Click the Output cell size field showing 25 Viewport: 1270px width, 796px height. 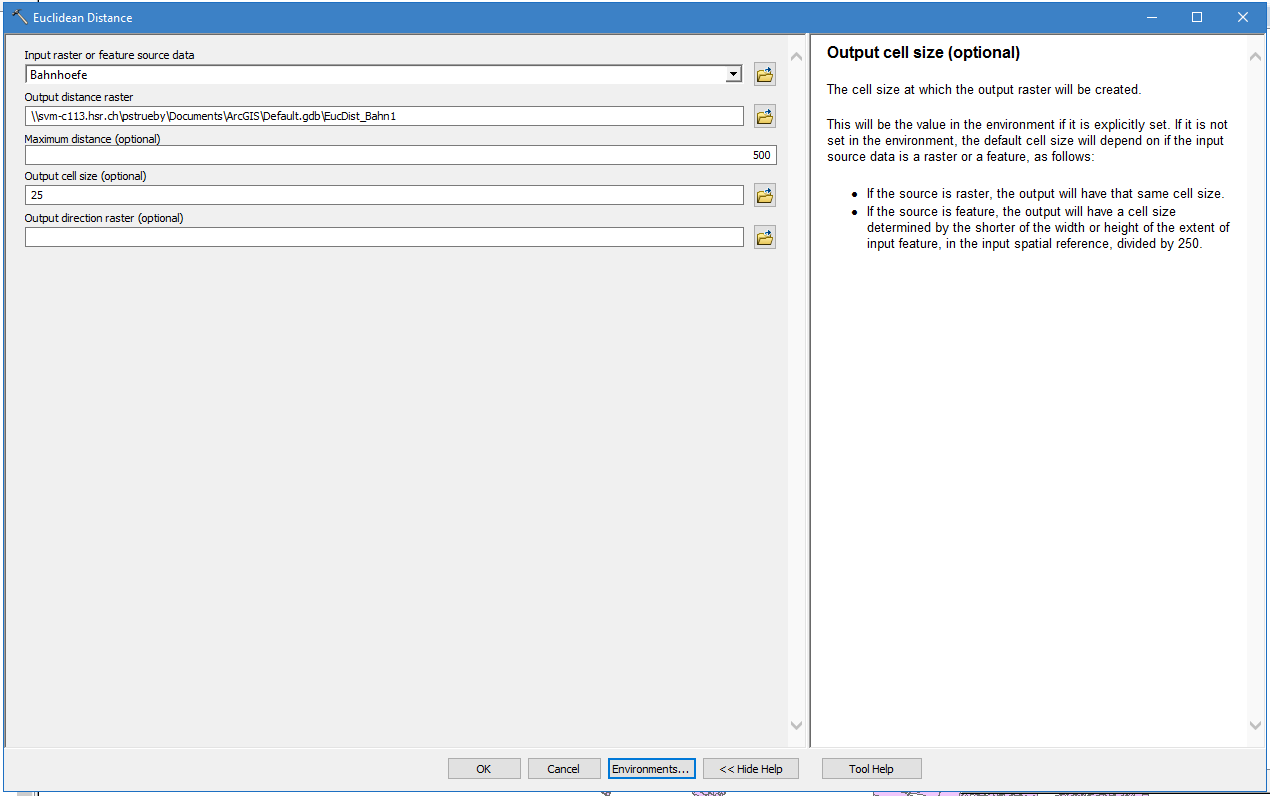point(384,196)
